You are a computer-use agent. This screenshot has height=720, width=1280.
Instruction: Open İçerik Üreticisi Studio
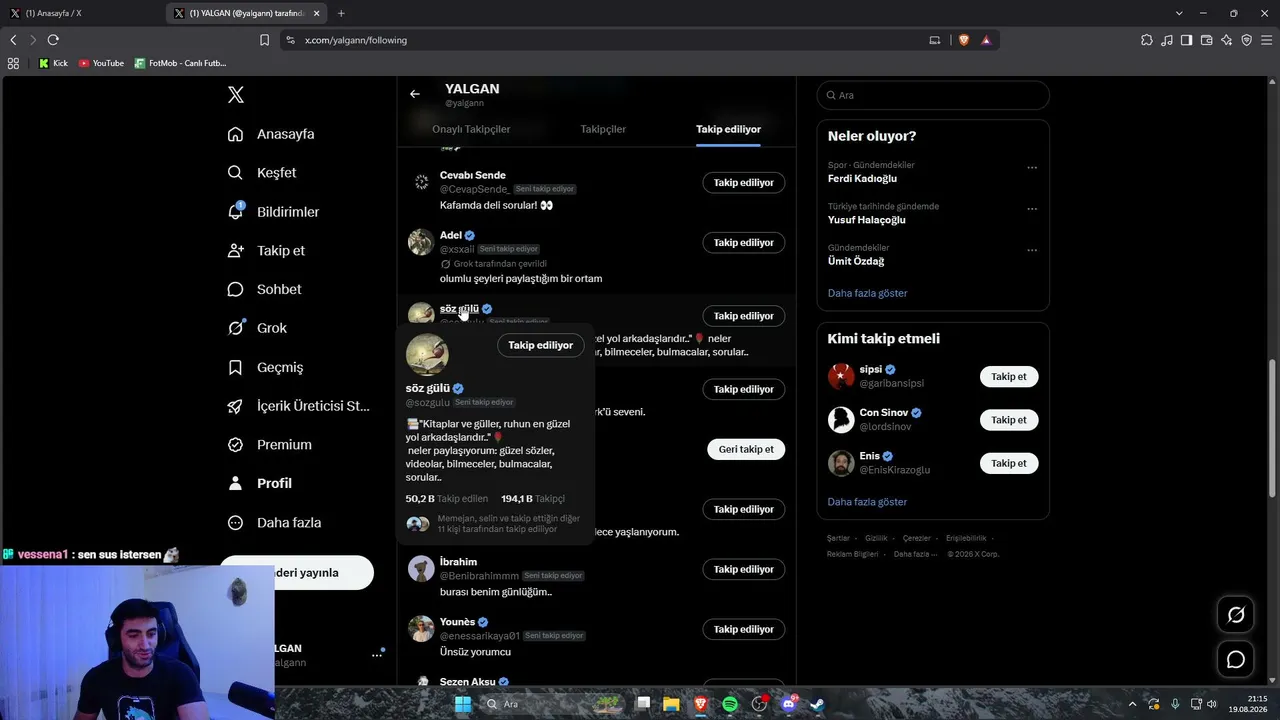[x=299, y=406]
